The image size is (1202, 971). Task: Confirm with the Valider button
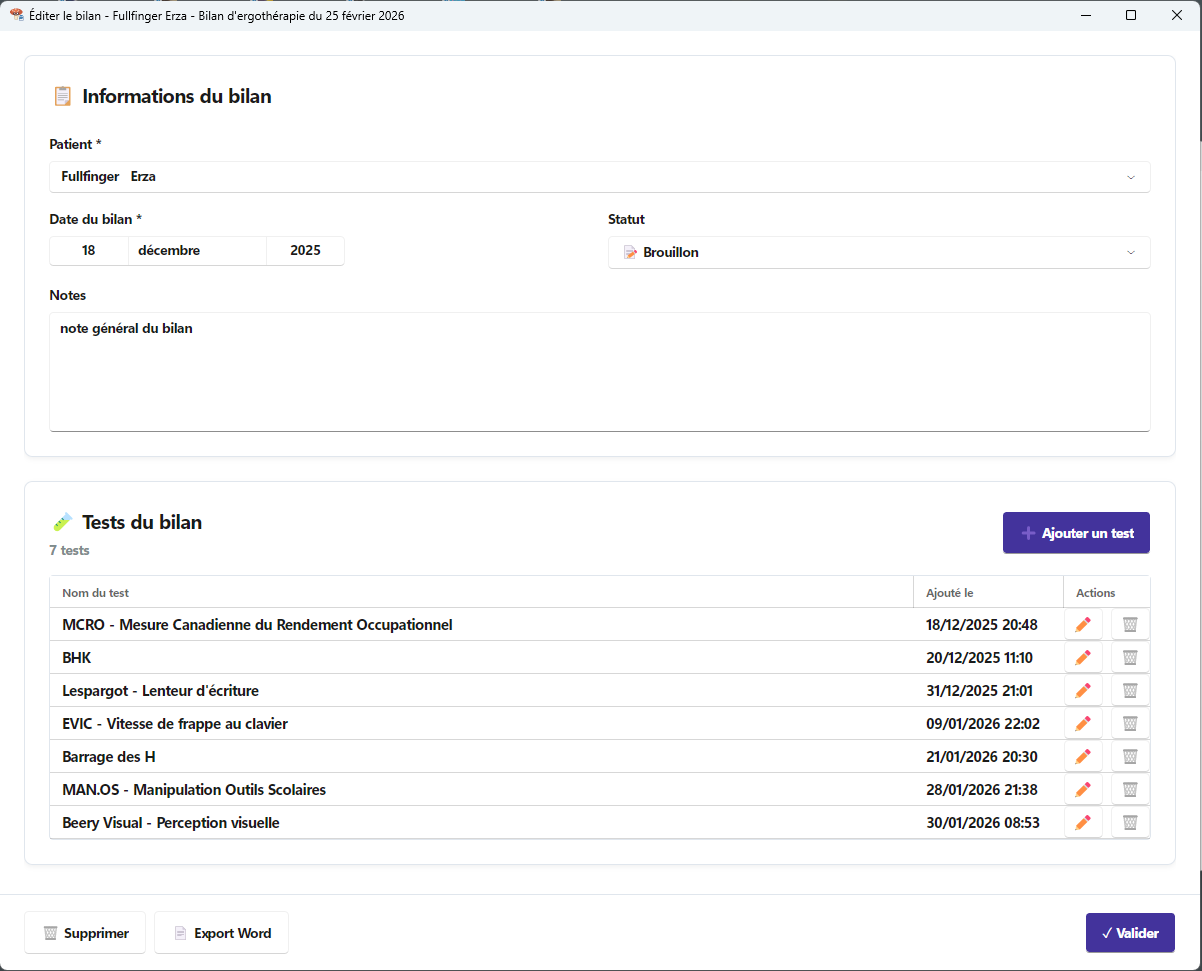click(x=1130, y=933)
